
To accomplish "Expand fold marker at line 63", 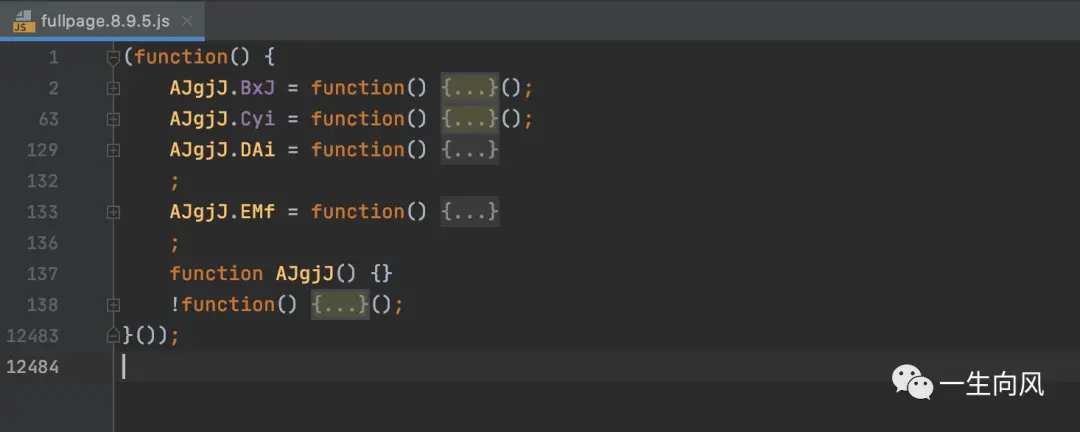I will click(114, 119).
